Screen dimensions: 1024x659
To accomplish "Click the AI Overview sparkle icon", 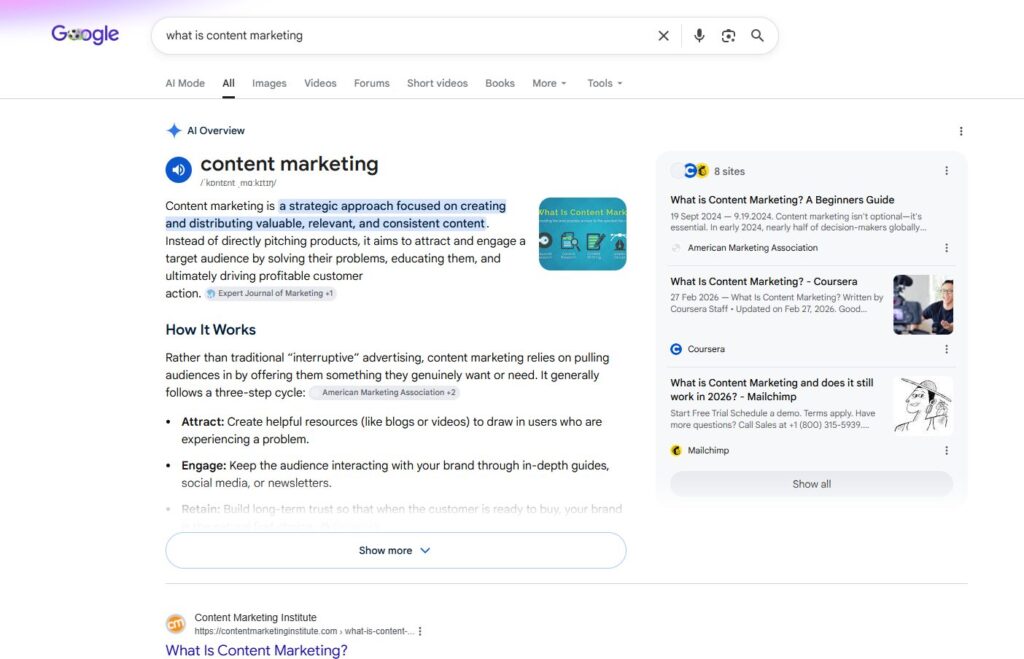I will click(x=174, y=131).
